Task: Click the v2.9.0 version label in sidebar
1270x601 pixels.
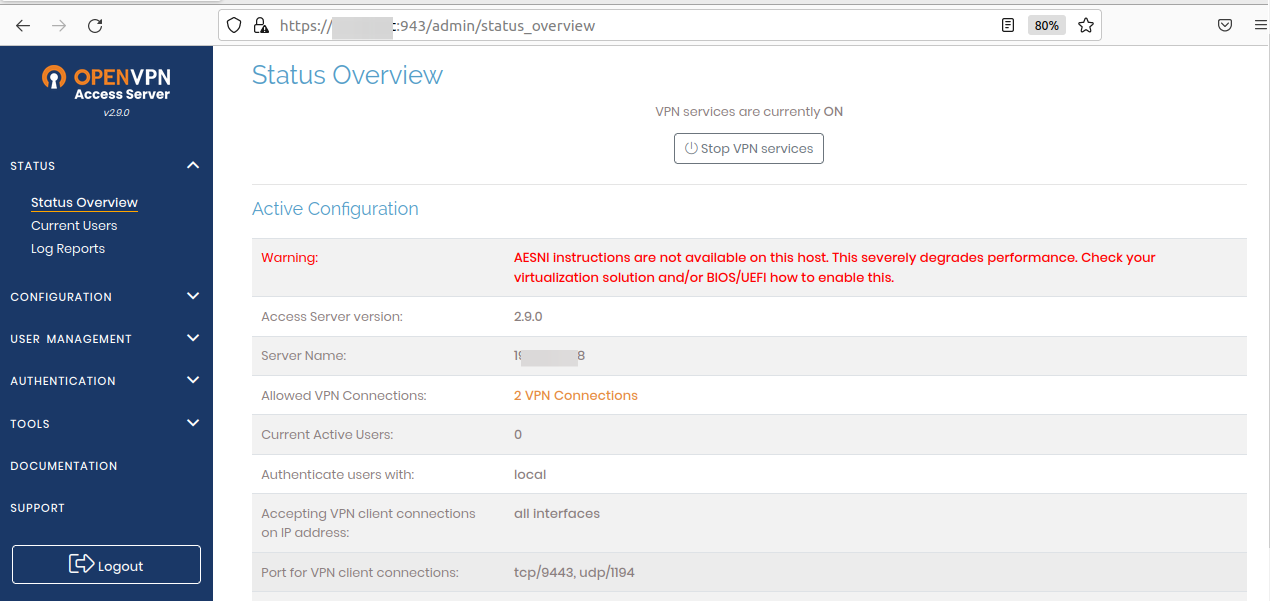Action: pyautogui.click(x=116, y=113)
